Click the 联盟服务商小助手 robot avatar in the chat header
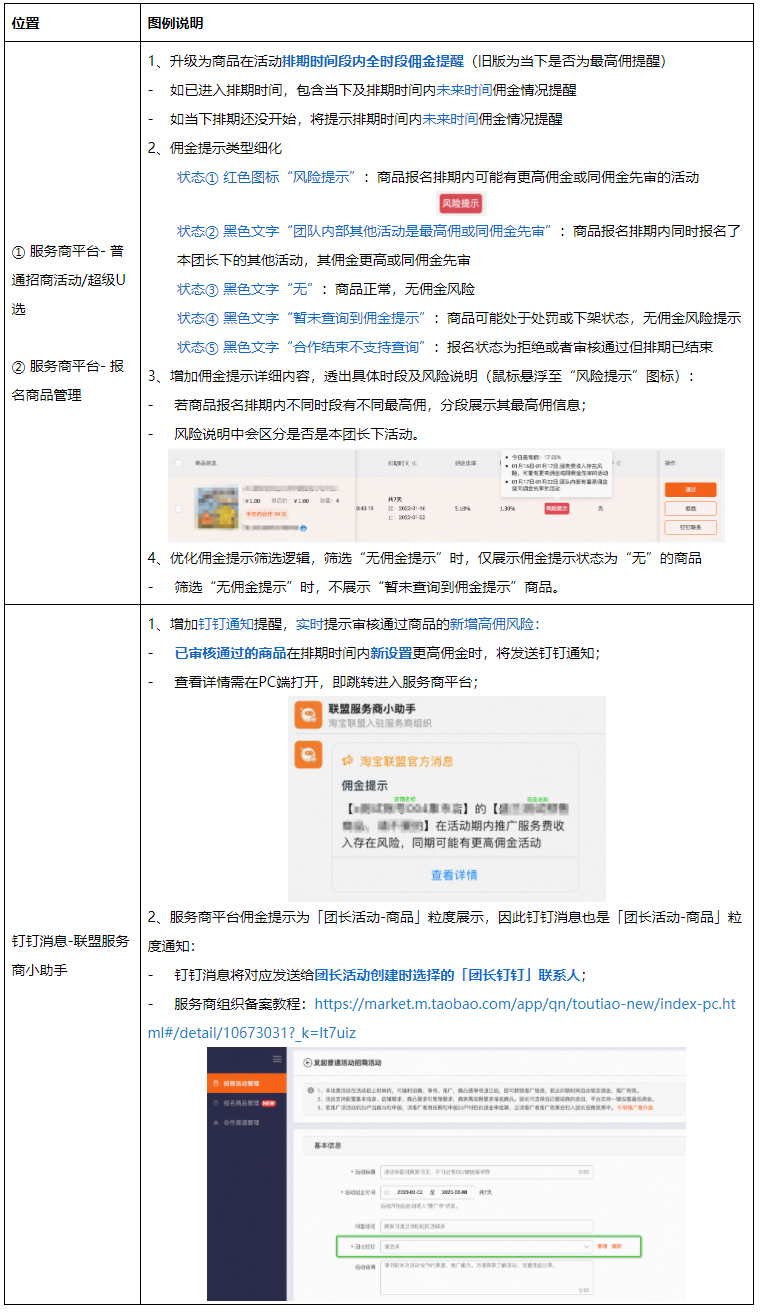761x1313 pixels. tap(308, 715)
